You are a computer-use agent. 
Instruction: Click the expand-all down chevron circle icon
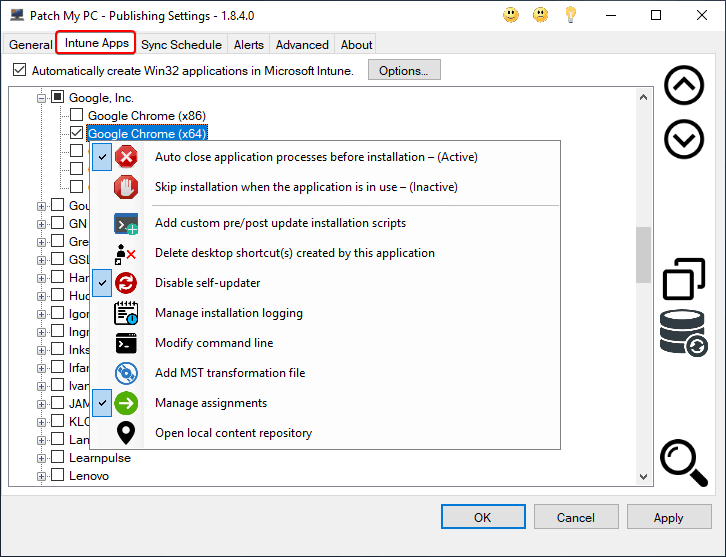tap(684, 139)
